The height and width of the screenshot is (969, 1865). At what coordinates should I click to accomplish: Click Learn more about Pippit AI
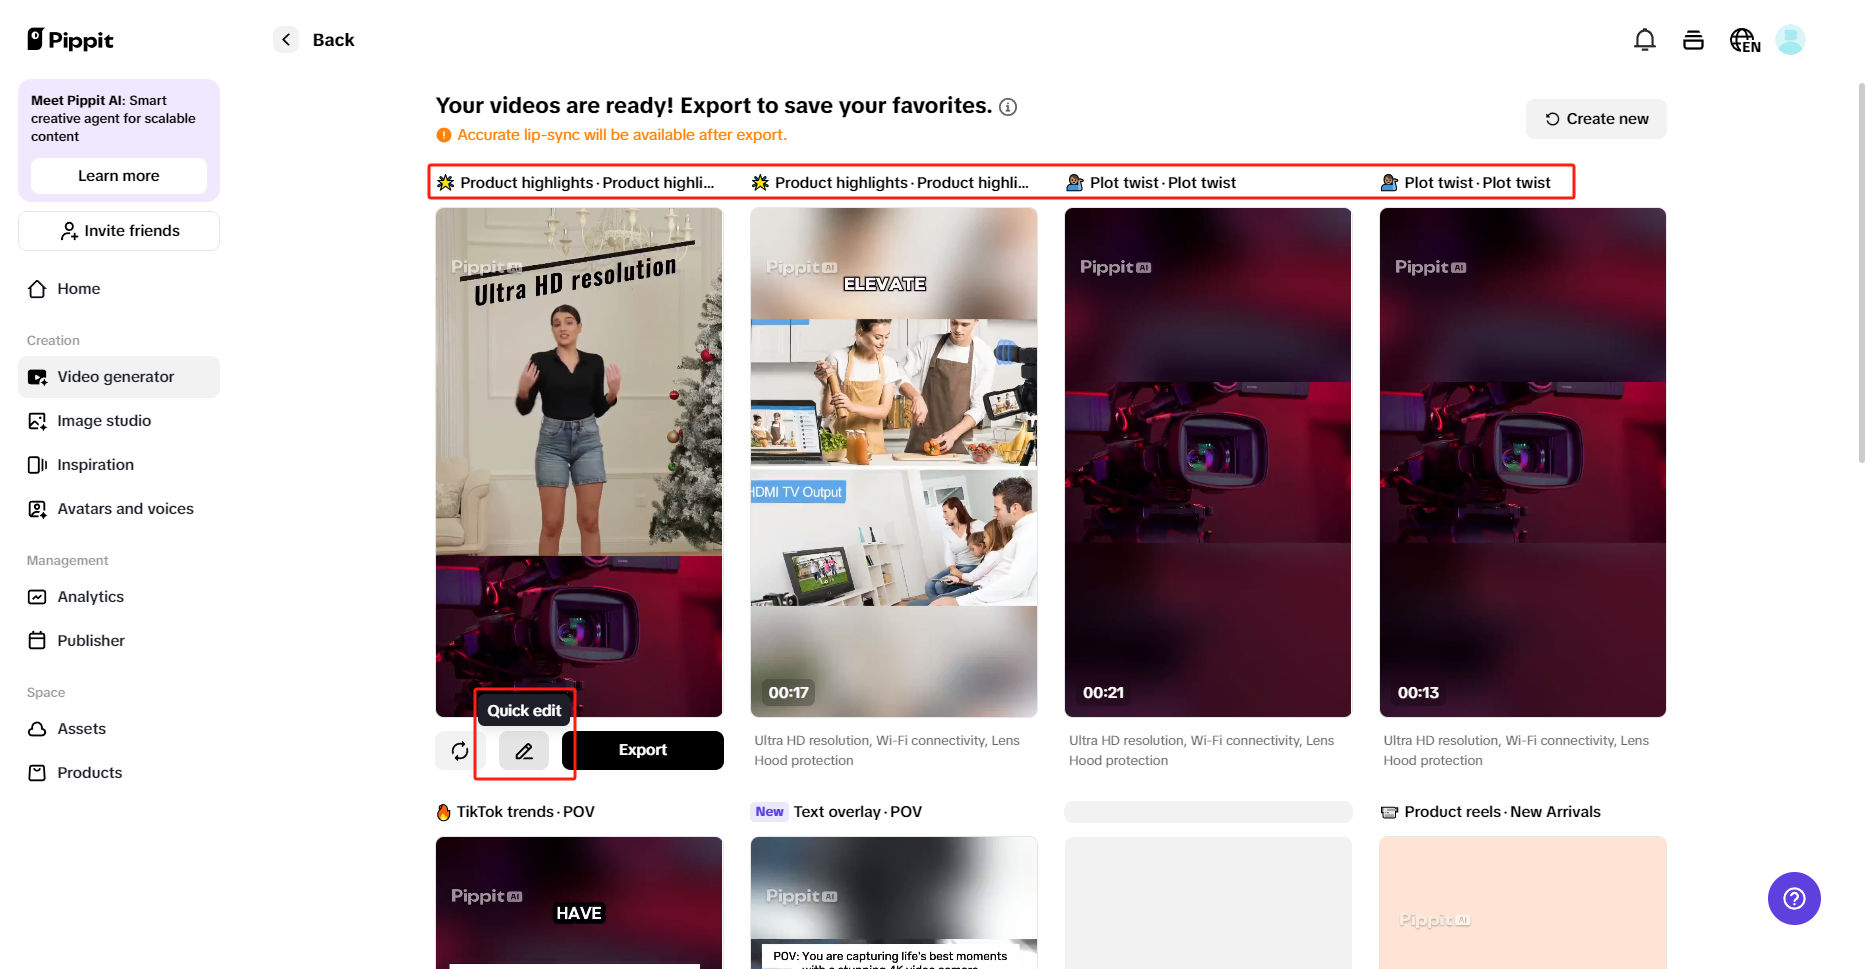pos(118,176)
